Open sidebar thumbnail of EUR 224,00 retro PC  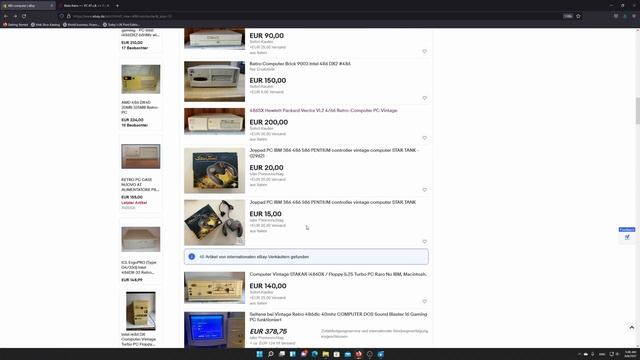(140, 79)
